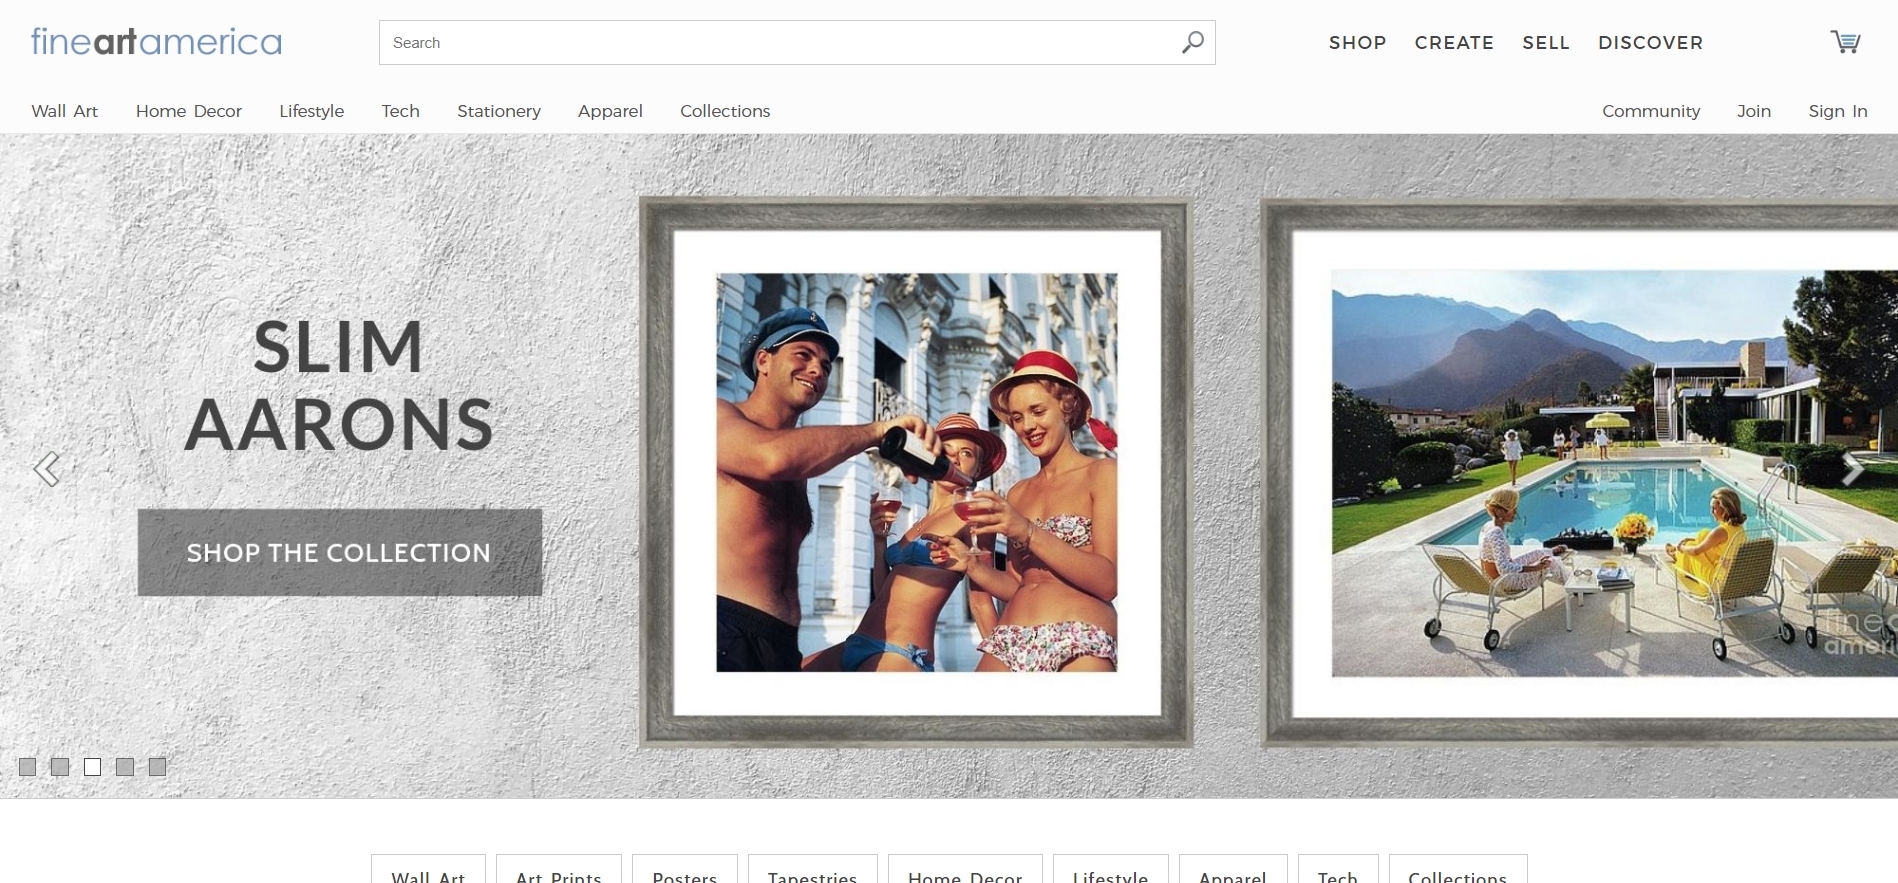Viewport: 1898px width, 883px height.
Task: Open the SELL menu
Action: point(1546,43)
